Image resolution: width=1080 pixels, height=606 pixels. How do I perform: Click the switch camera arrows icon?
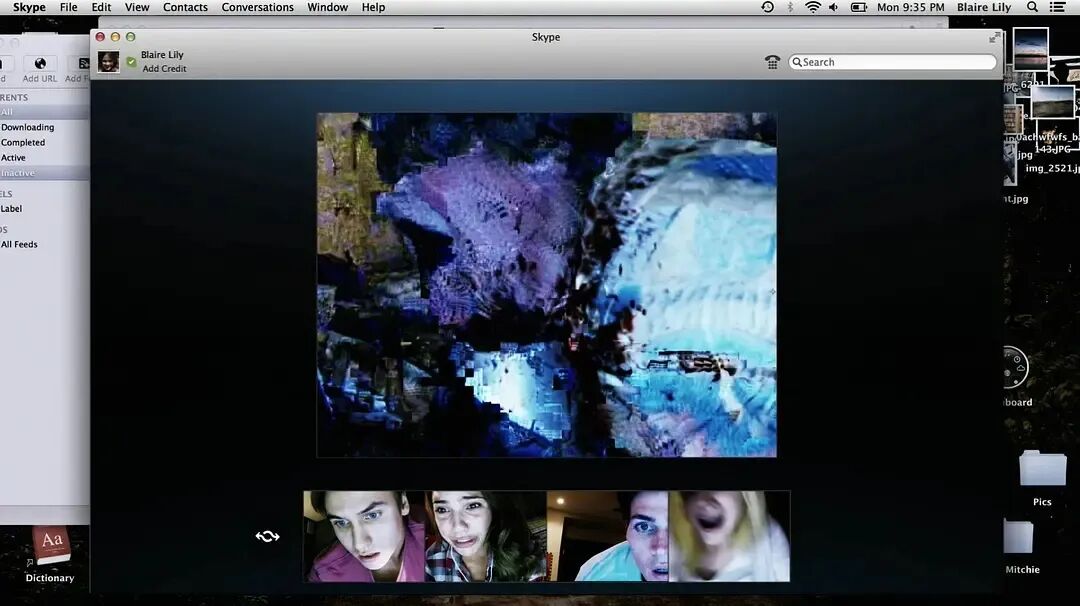tap(267, 536)
